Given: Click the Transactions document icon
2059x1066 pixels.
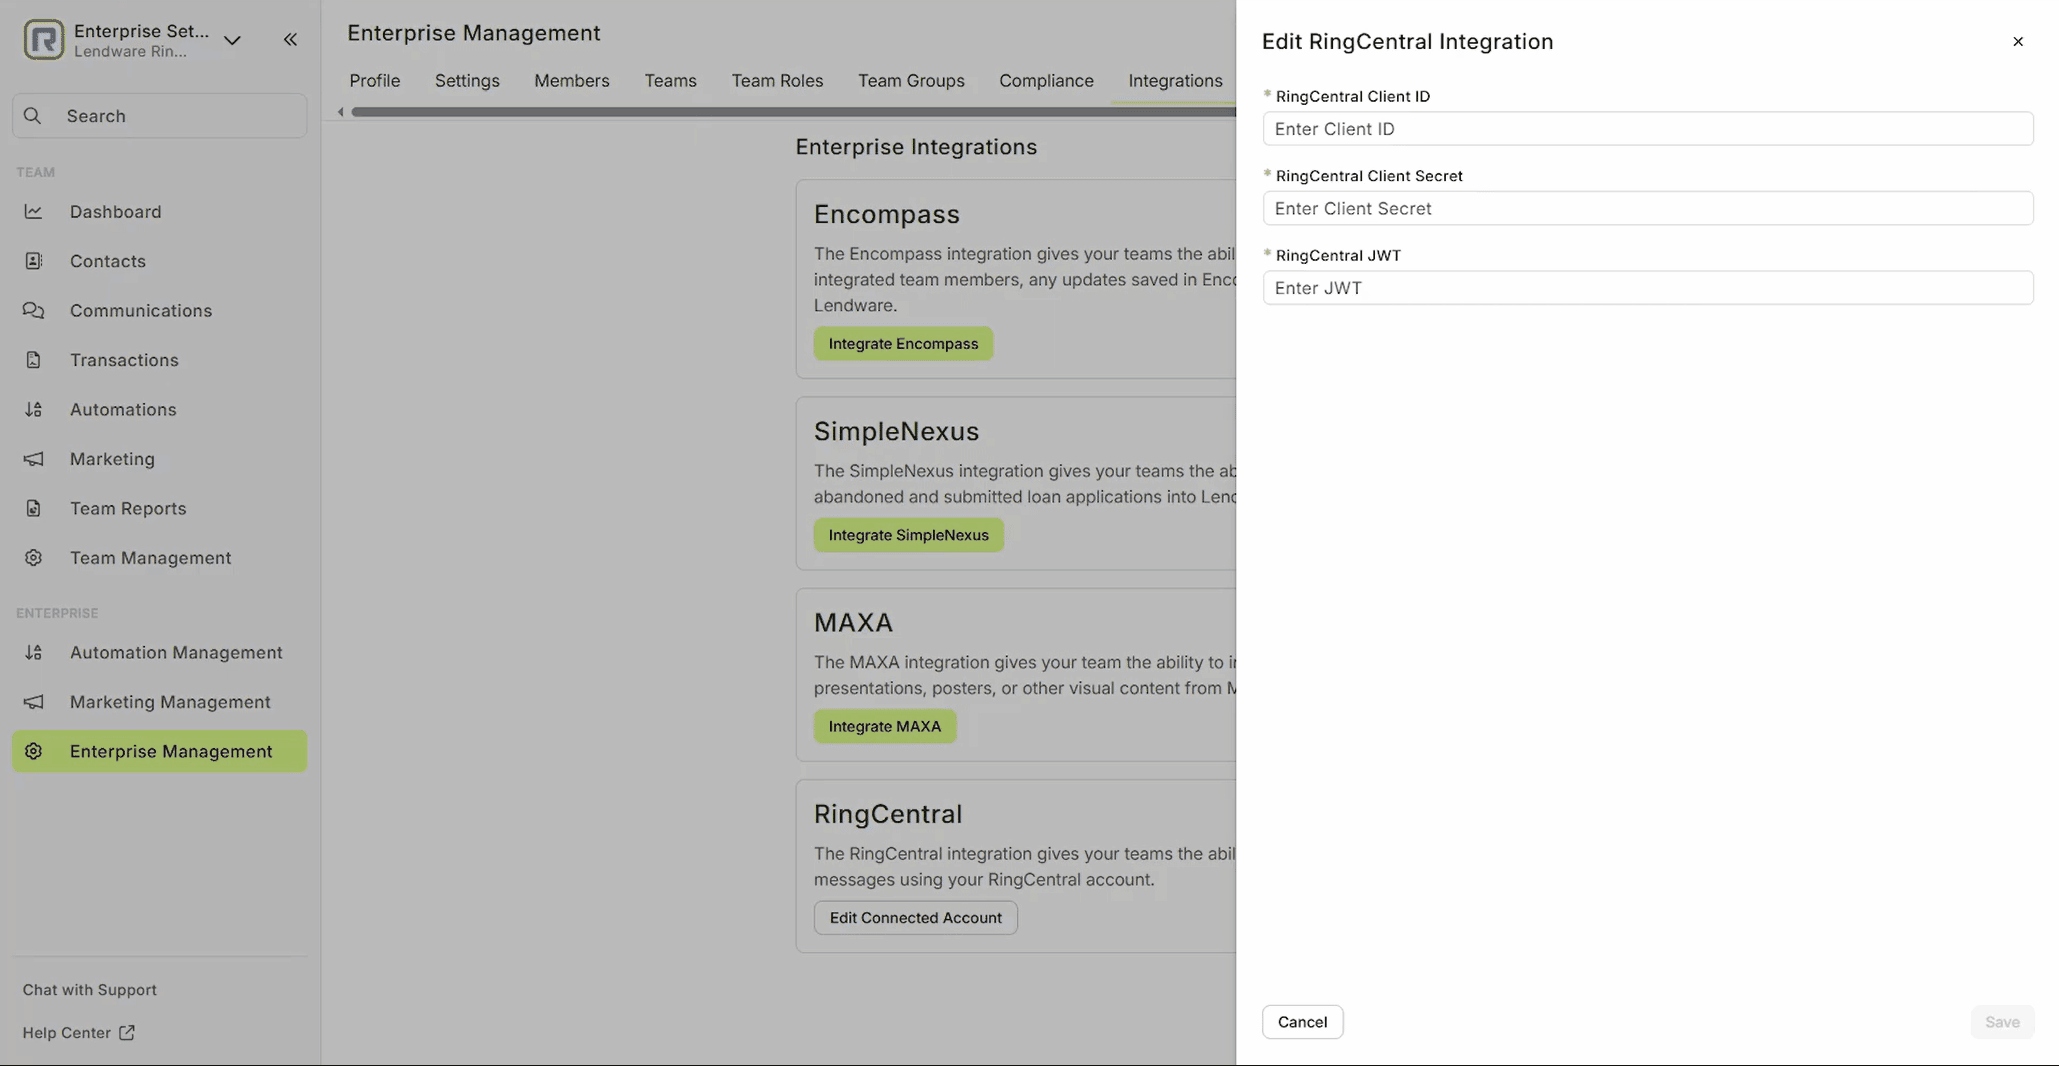Looking at the screenshot, I should [34, 360].
